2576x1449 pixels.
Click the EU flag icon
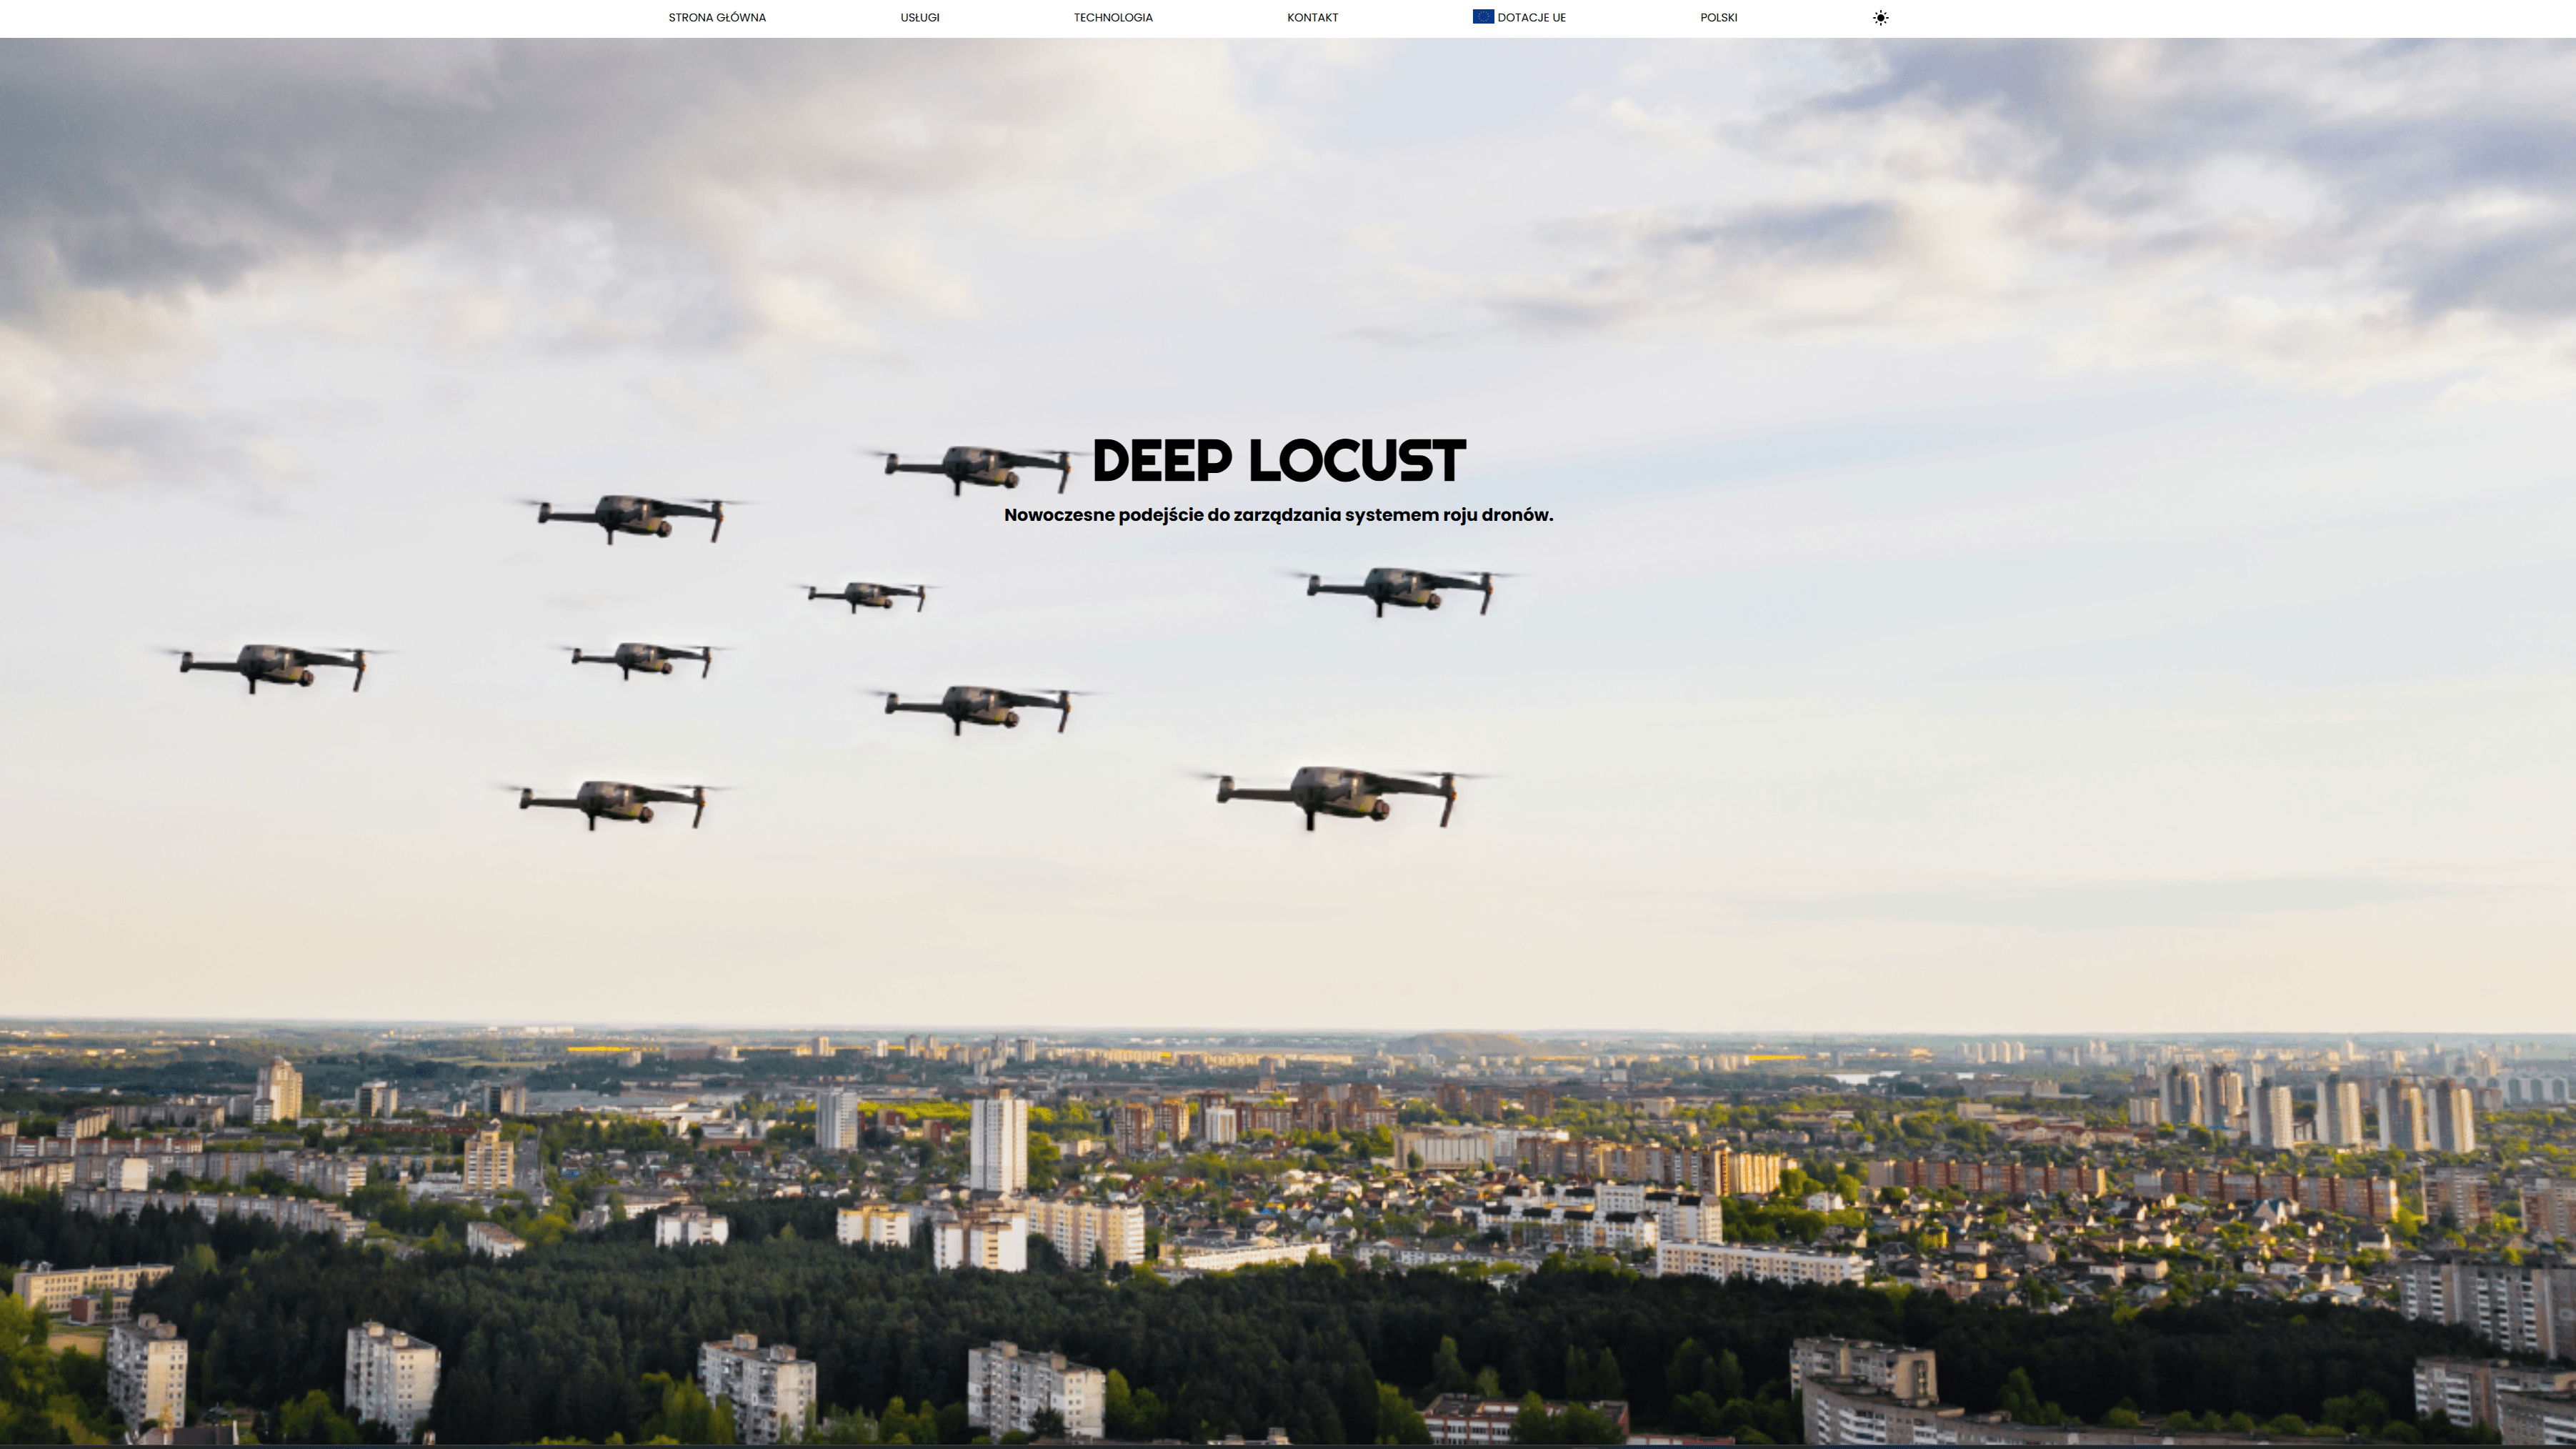pyautogui.click(x=1483, y=17)
